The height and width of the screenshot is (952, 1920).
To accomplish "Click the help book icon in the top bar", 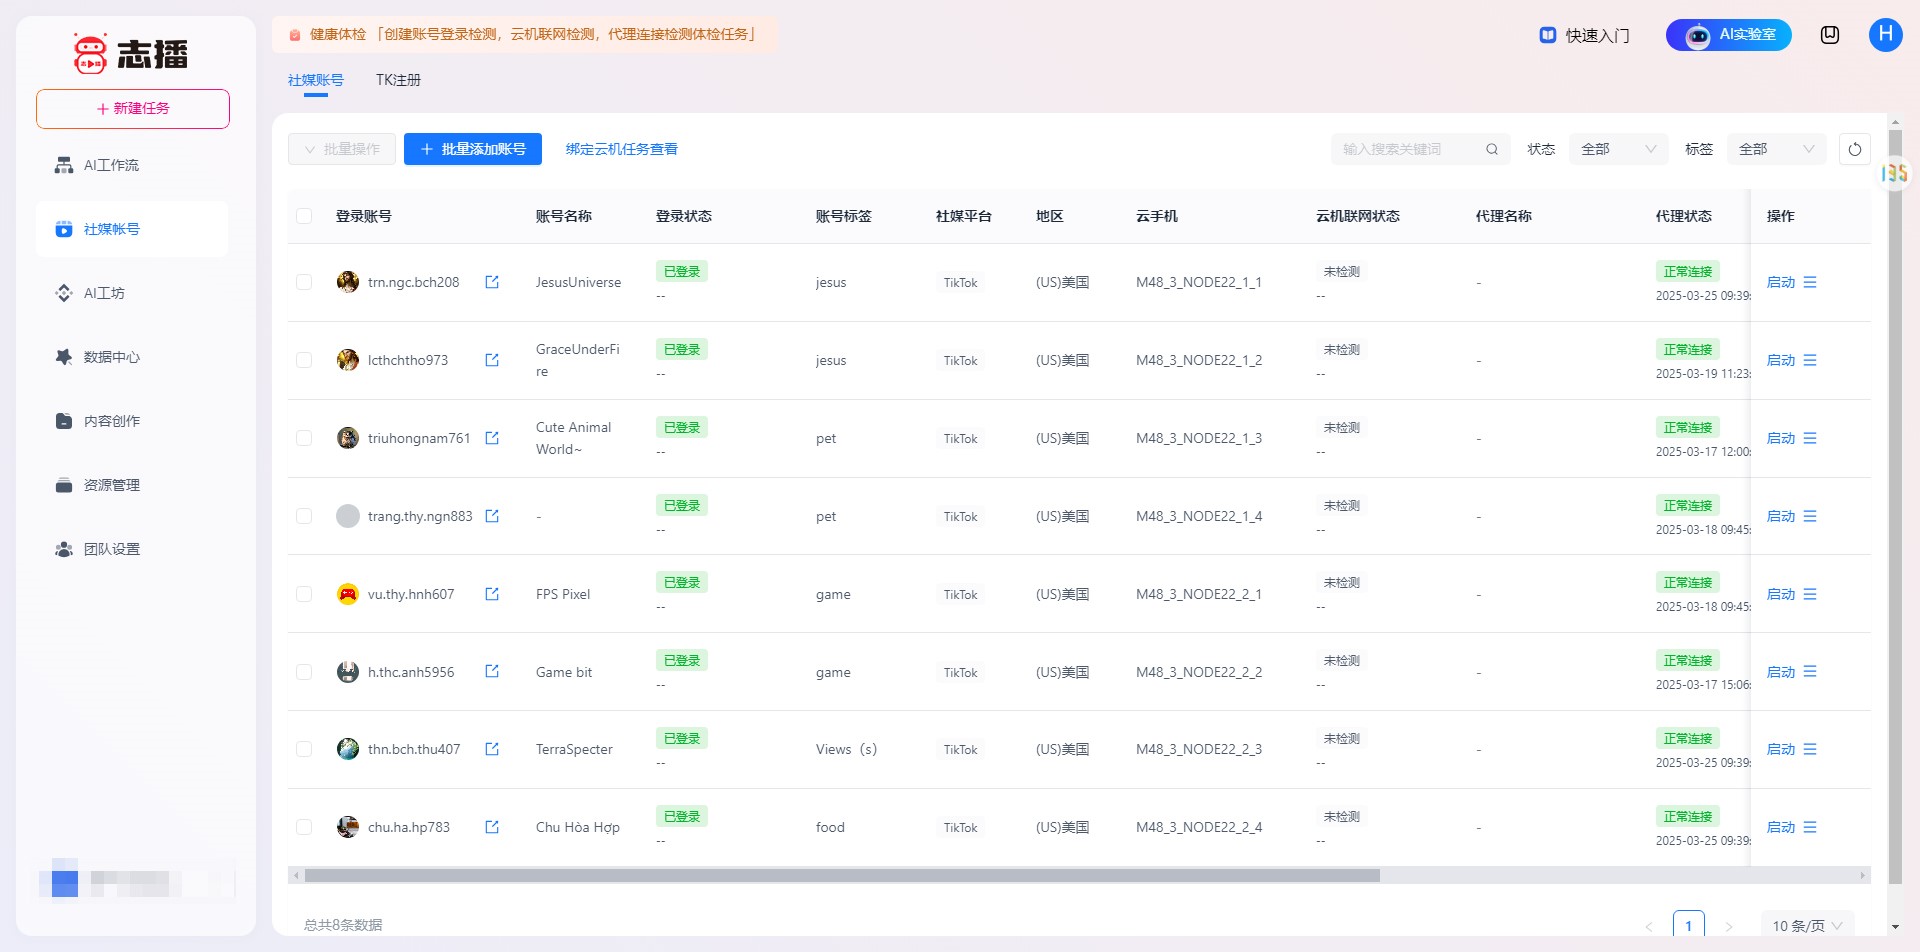I will point(1830,34).
